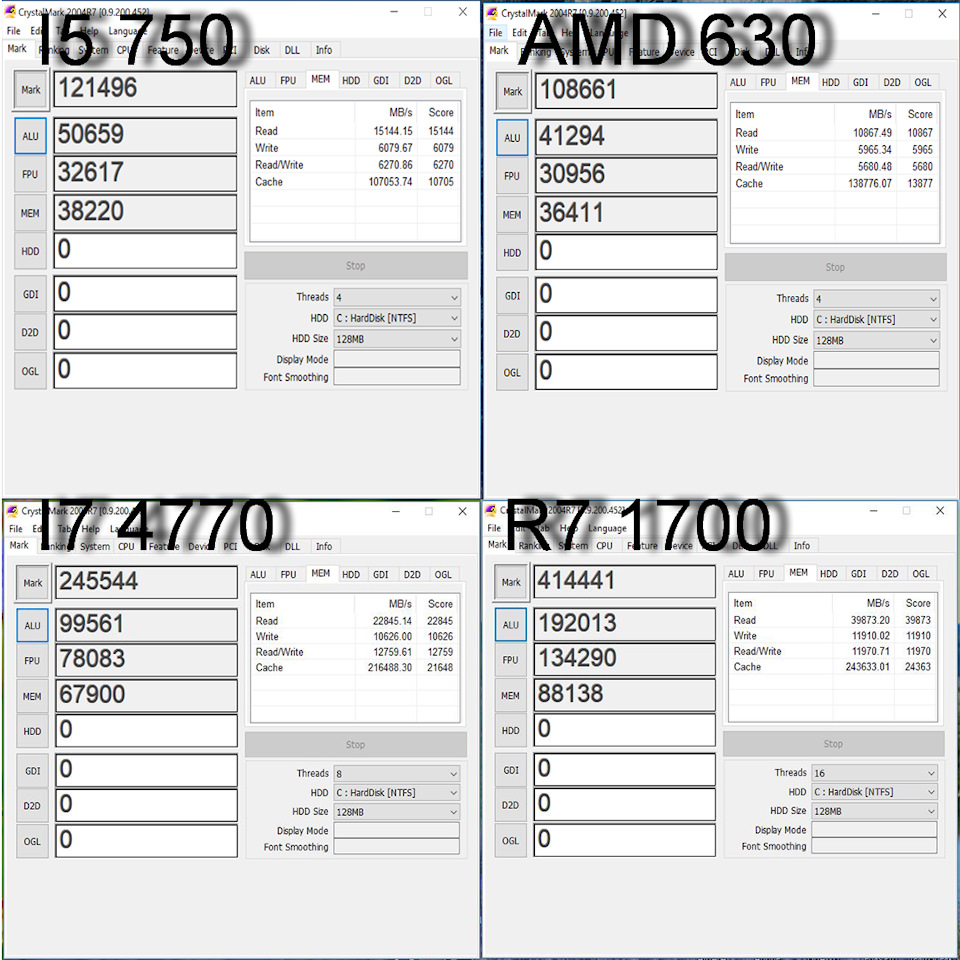This screenshot has width=960, height=960.
Task: Click the Cache value 138776.07 in AMD 630 table
Action: [x=869, y=184]
